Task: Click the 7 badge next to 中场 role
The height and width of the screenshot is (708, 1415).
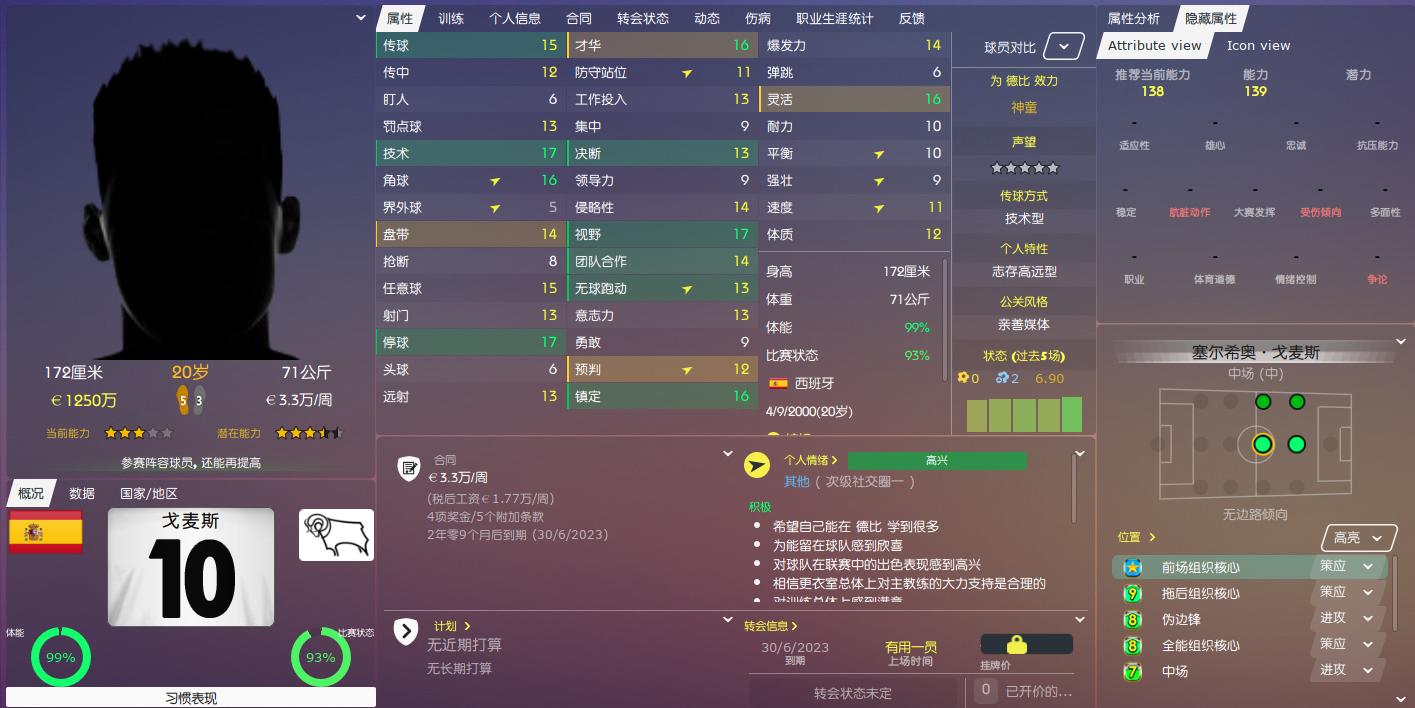Action: pos(1131,670)
